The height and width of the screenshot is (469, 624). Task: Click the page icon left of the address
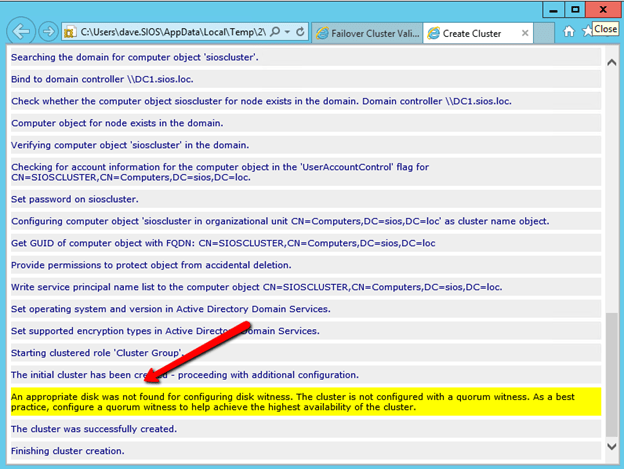(71, 32)
